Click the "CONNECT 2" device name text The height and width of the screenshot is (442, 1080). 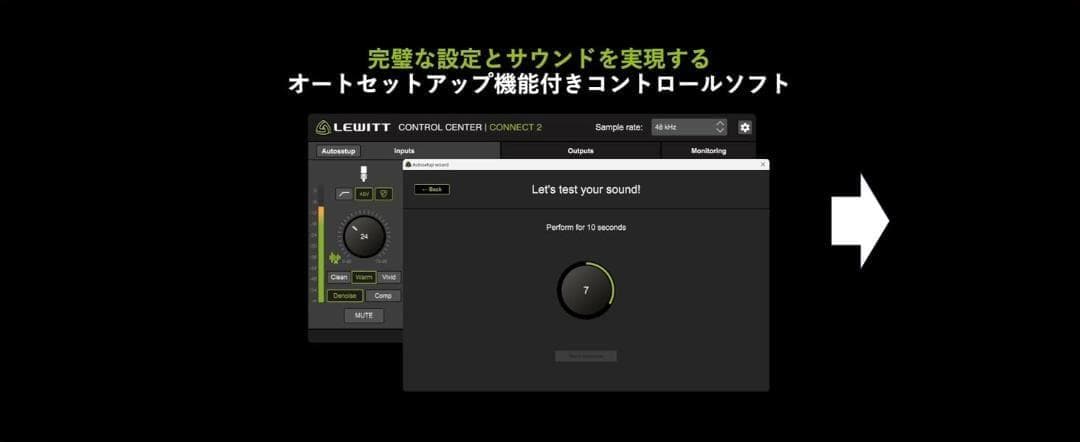pos(515,127)
